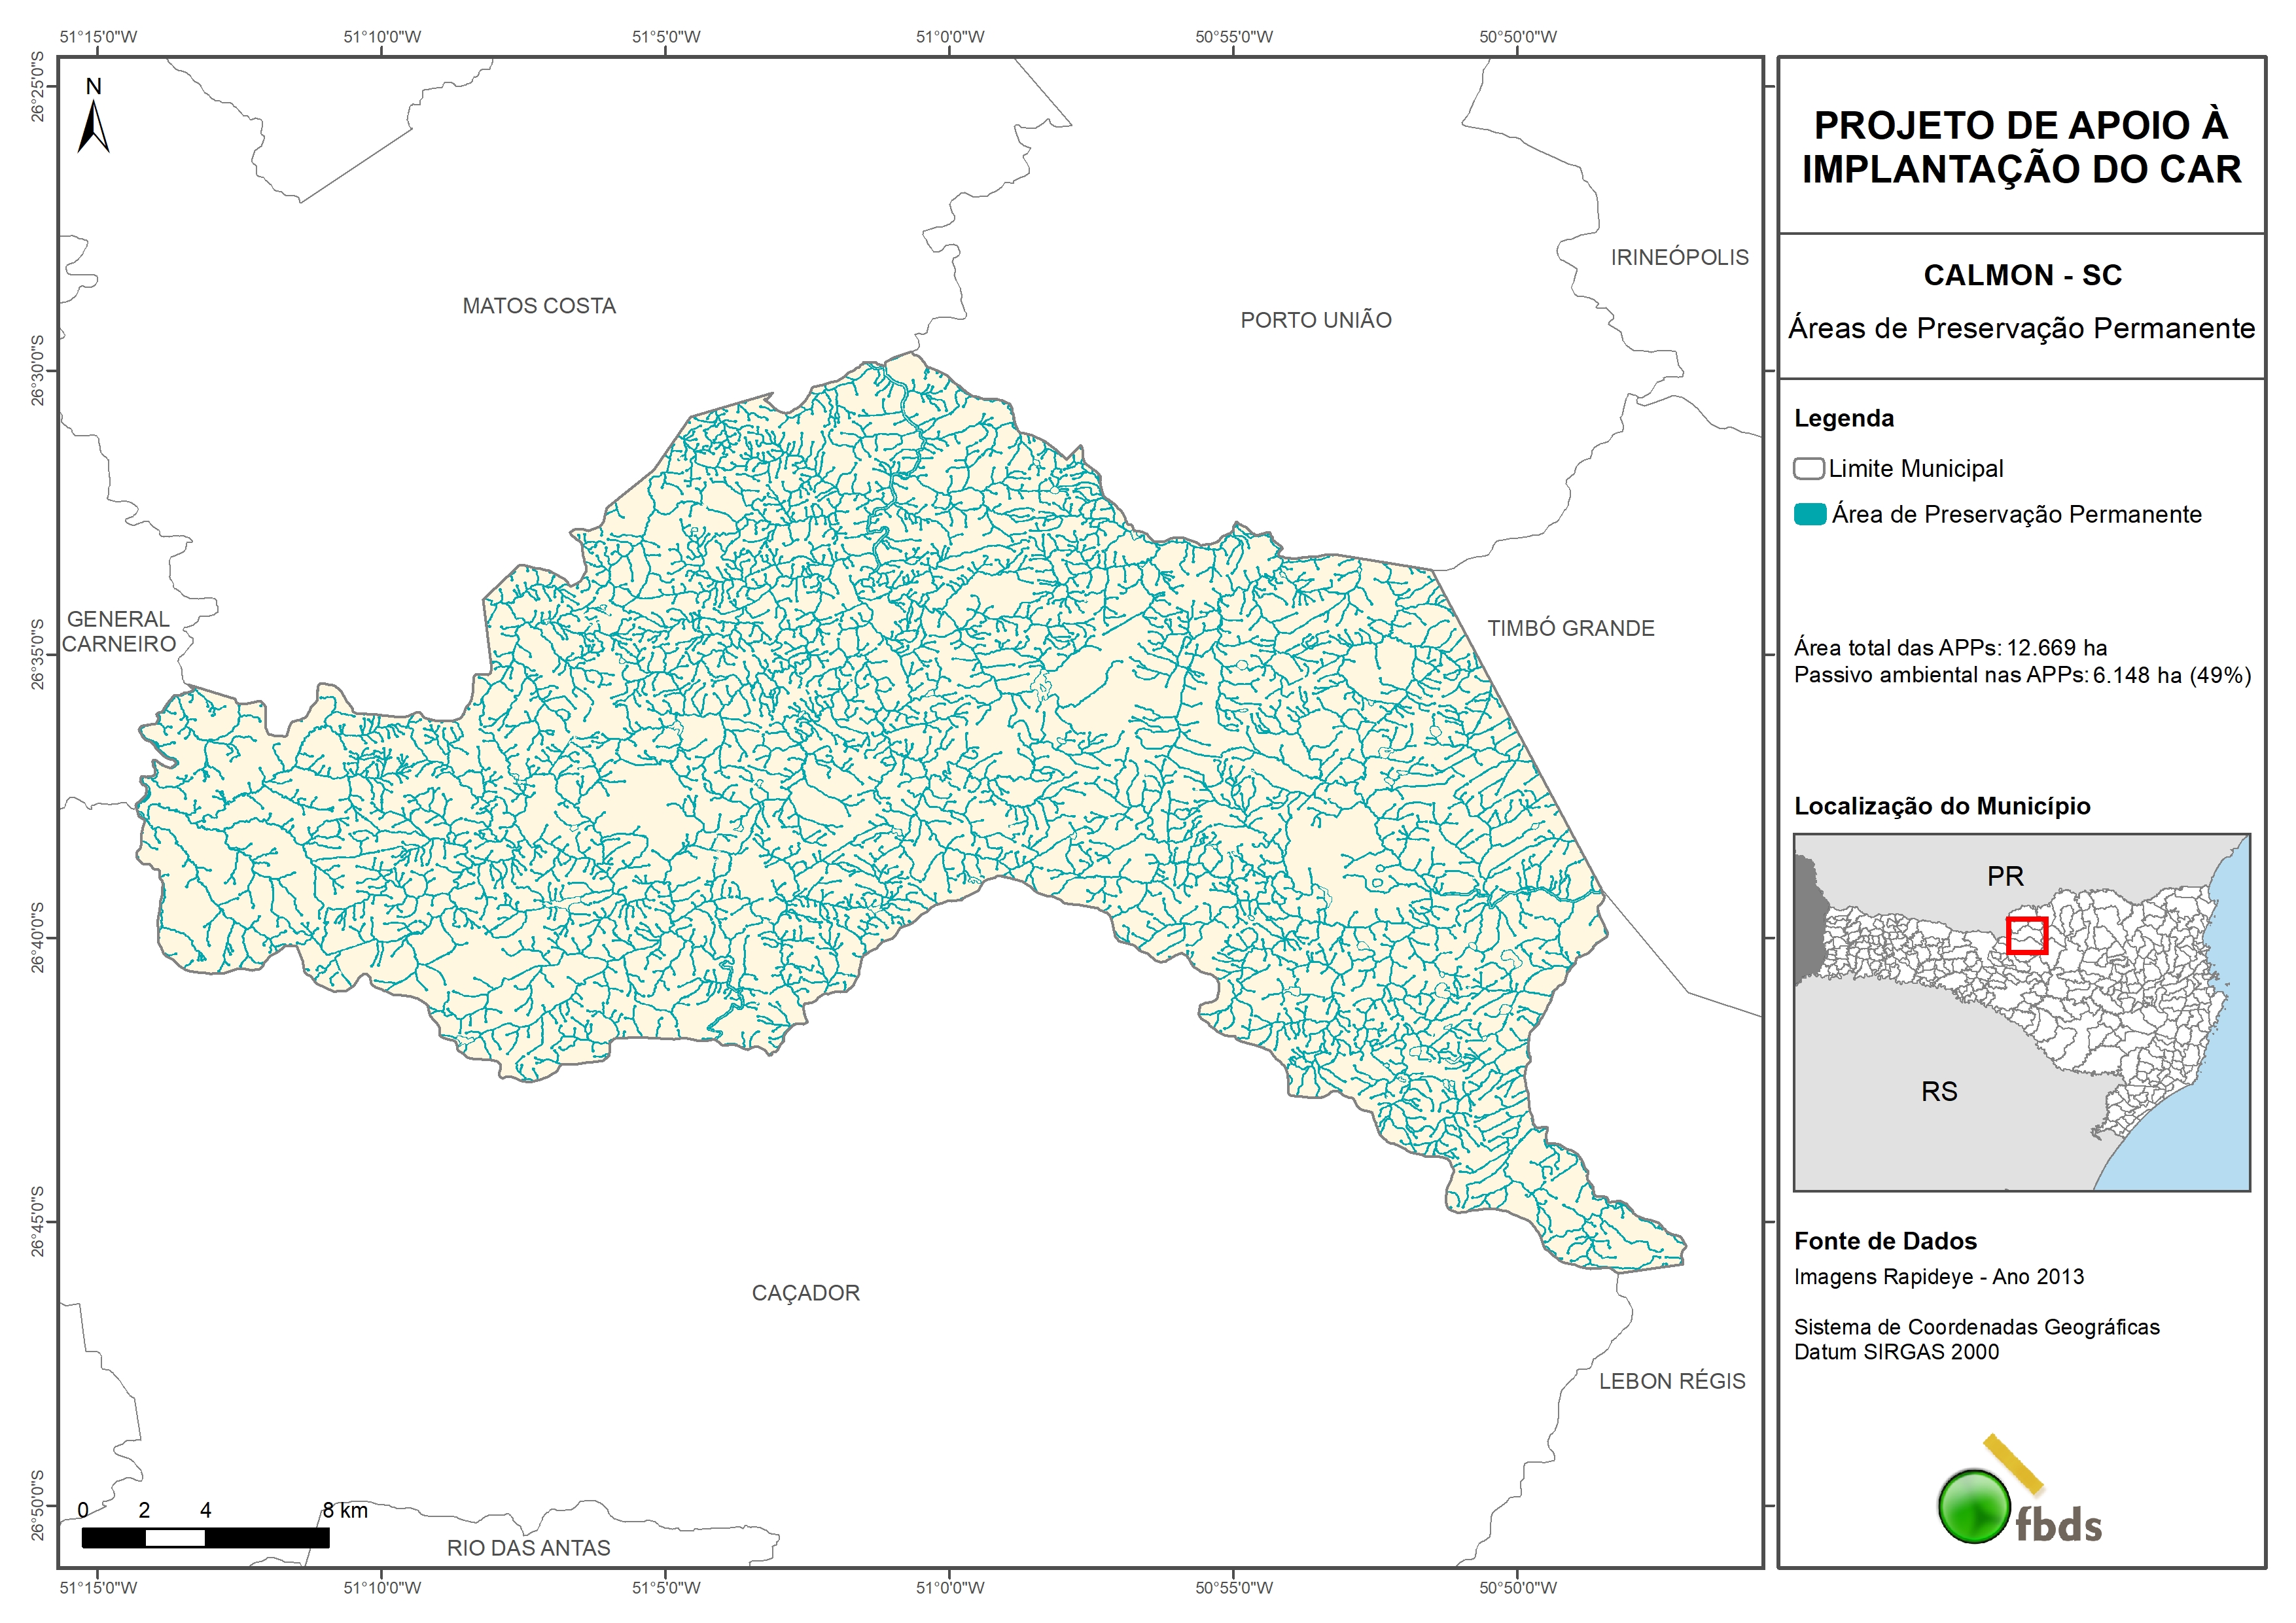2296x1623 pixels.
Task: Click the Fonte de Dados heading
Action: (1885, 1241)
